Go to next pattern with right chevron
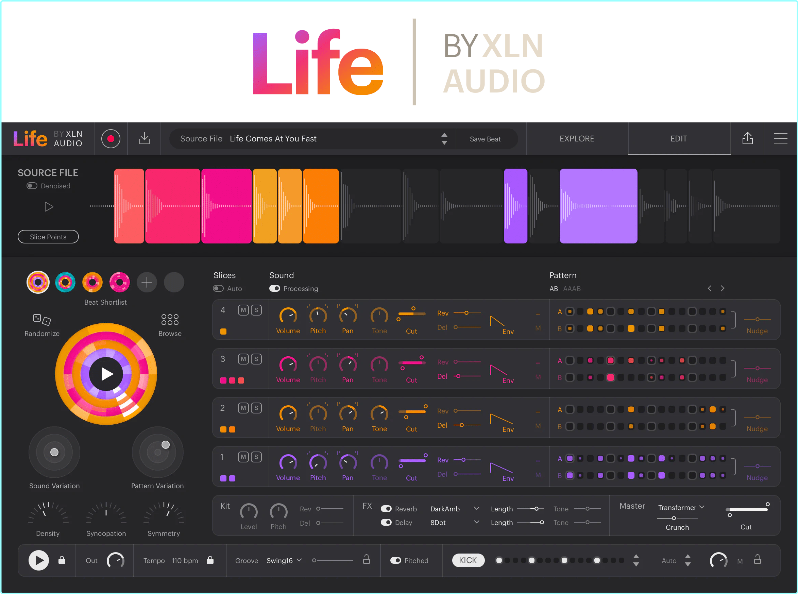This screenshot has height=594, width=798. point(722,289)
